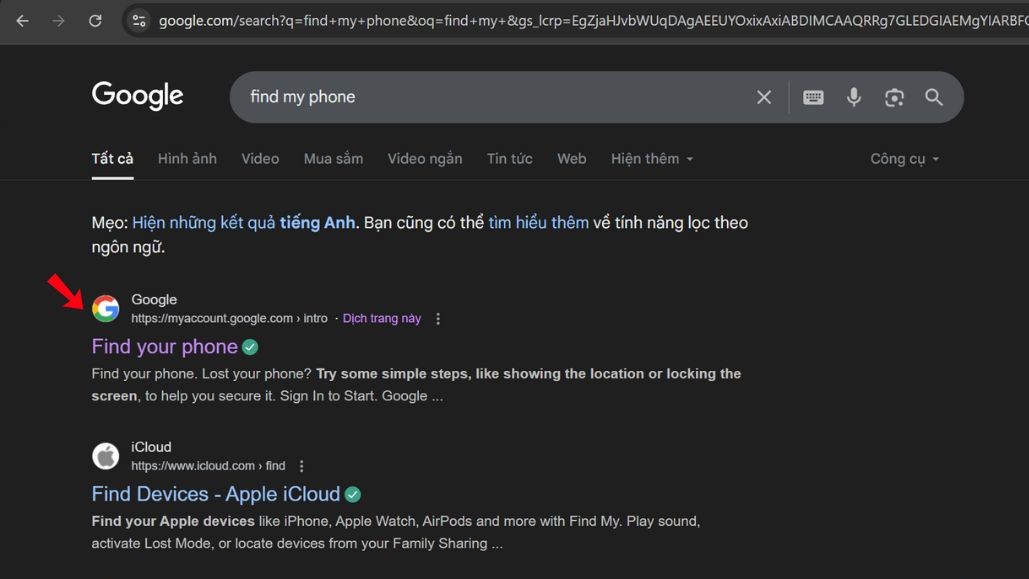This screenshot has width=1029, height=579.
Task: Reload the page with refresh icon
Action: point(95,20)
